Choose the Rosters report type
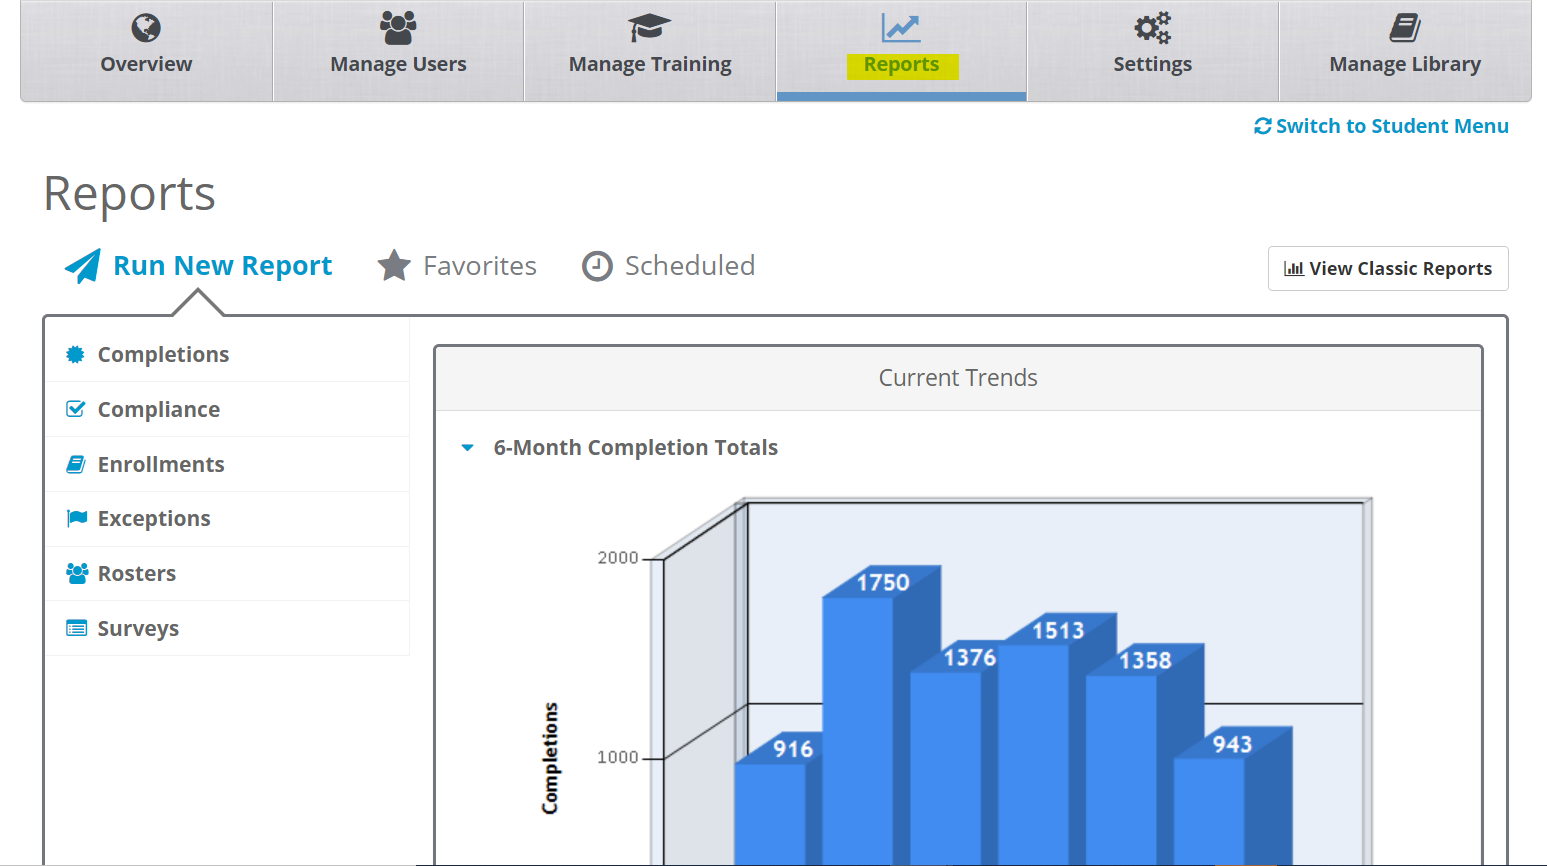The width and height of the screenshot is (1547, 866). (x=227, y=573)
